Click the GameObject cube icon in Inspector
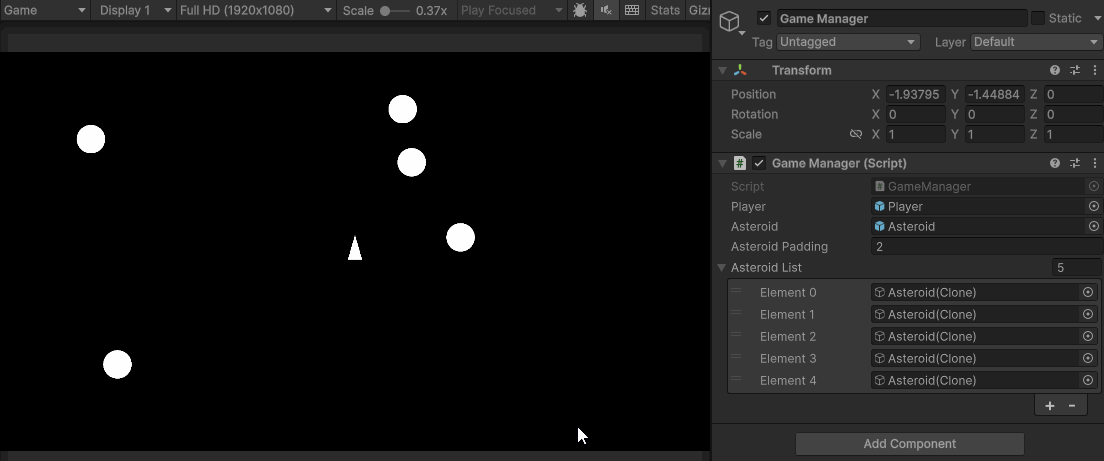 [730, 21]
